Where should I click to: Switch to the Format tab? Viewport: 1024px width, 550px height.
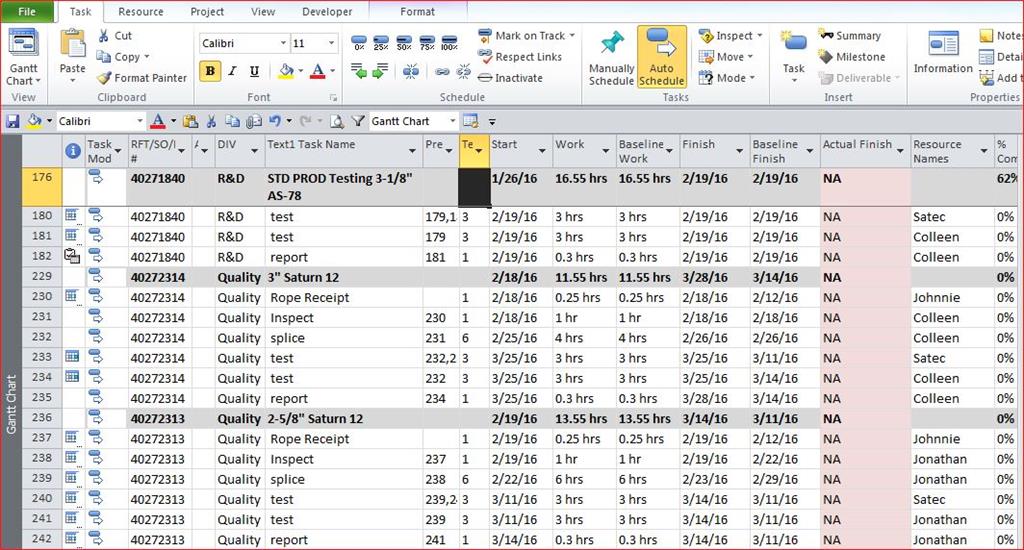tap(417, 11)
